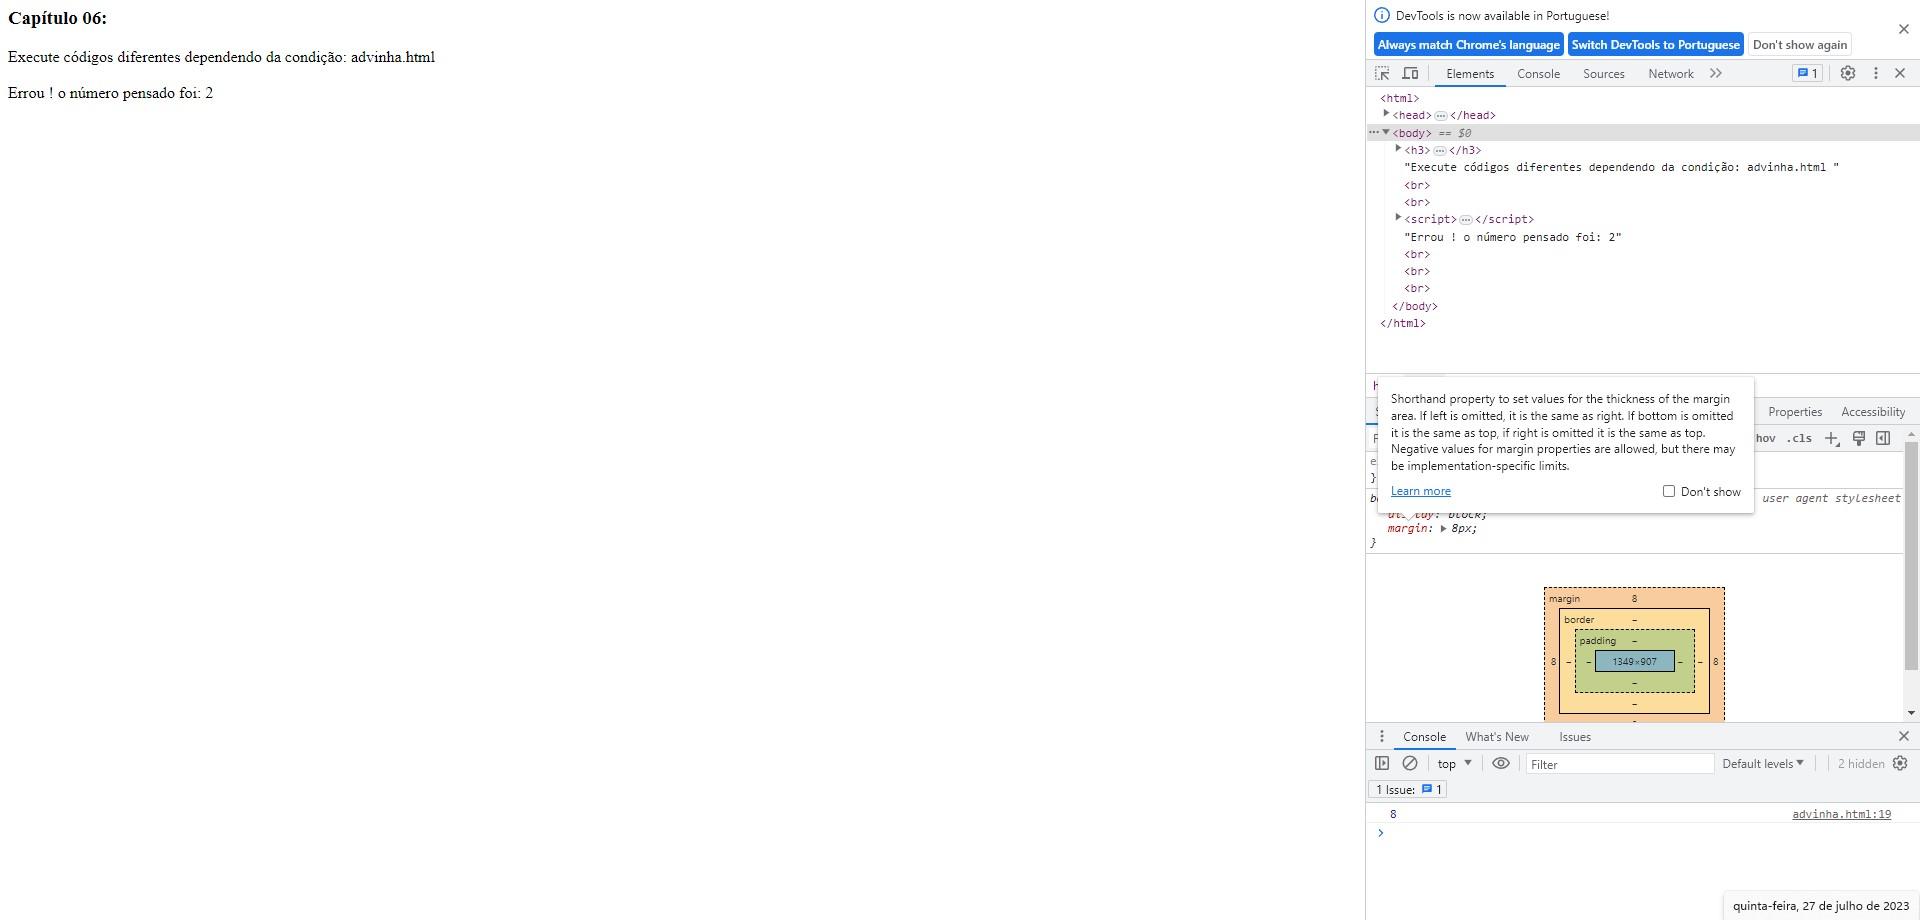Expand the h3 element triangle
The height and width of the screenshot is (920, 1920).
[1399, 149]
